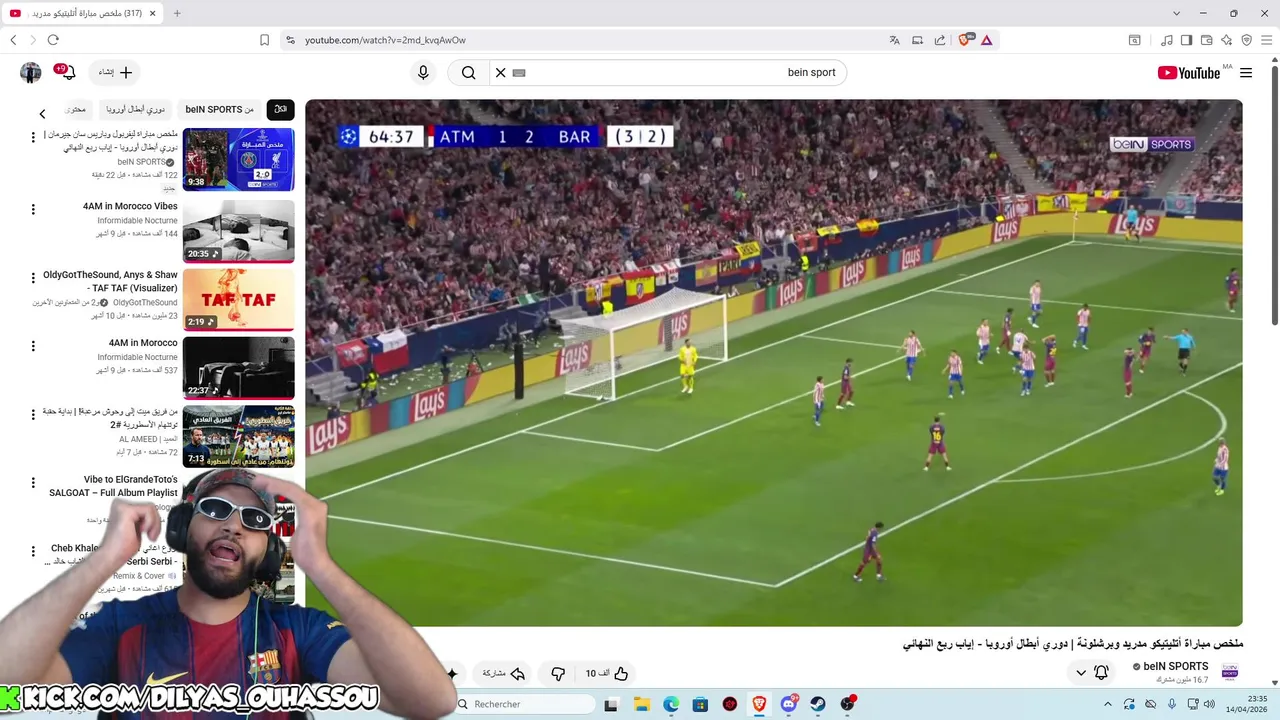Open the tab search dropdown arrow

pos(1176,13)
